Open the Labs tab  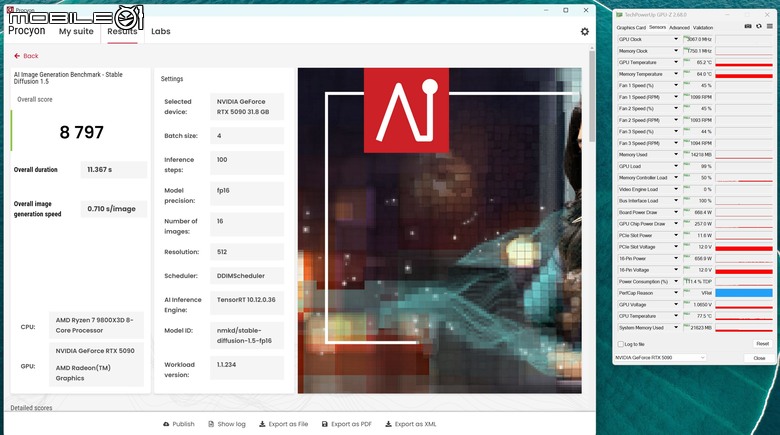161,31
